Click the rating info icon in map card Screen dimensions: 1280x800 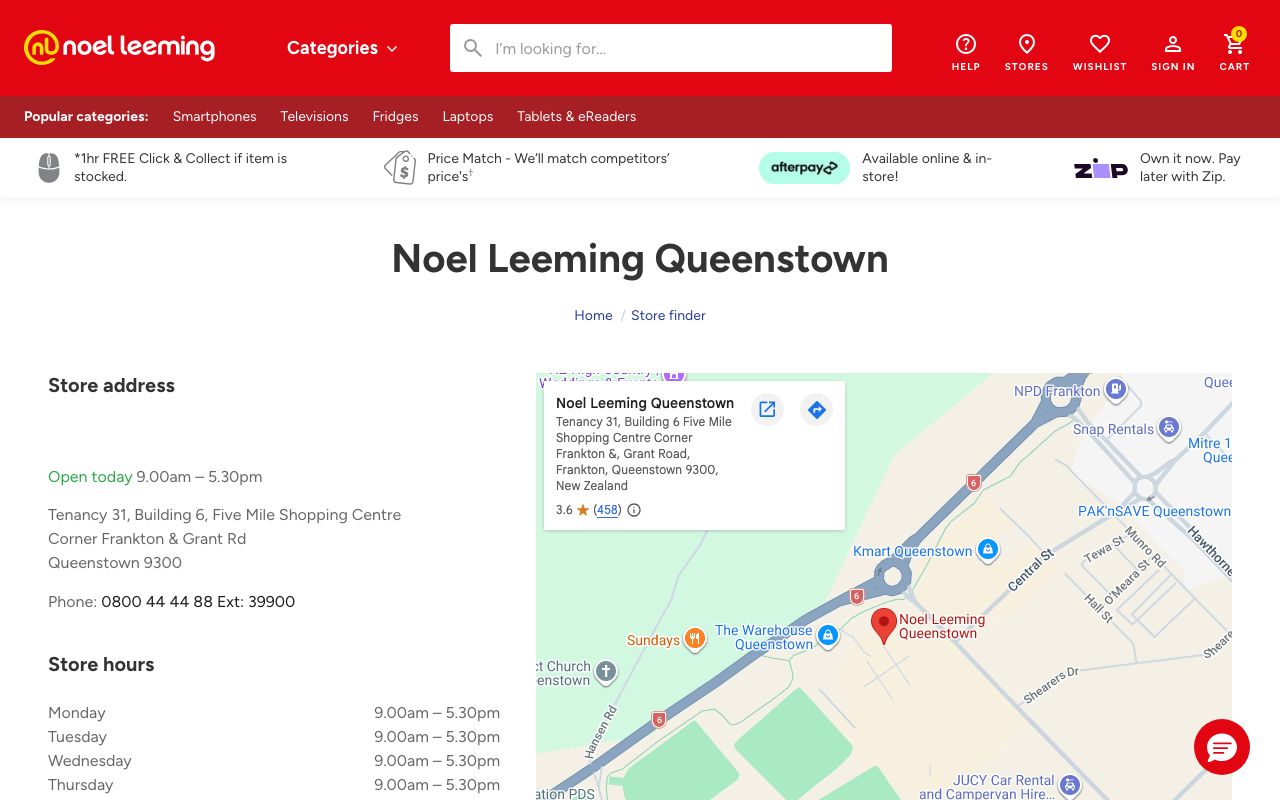click(634, 510)
